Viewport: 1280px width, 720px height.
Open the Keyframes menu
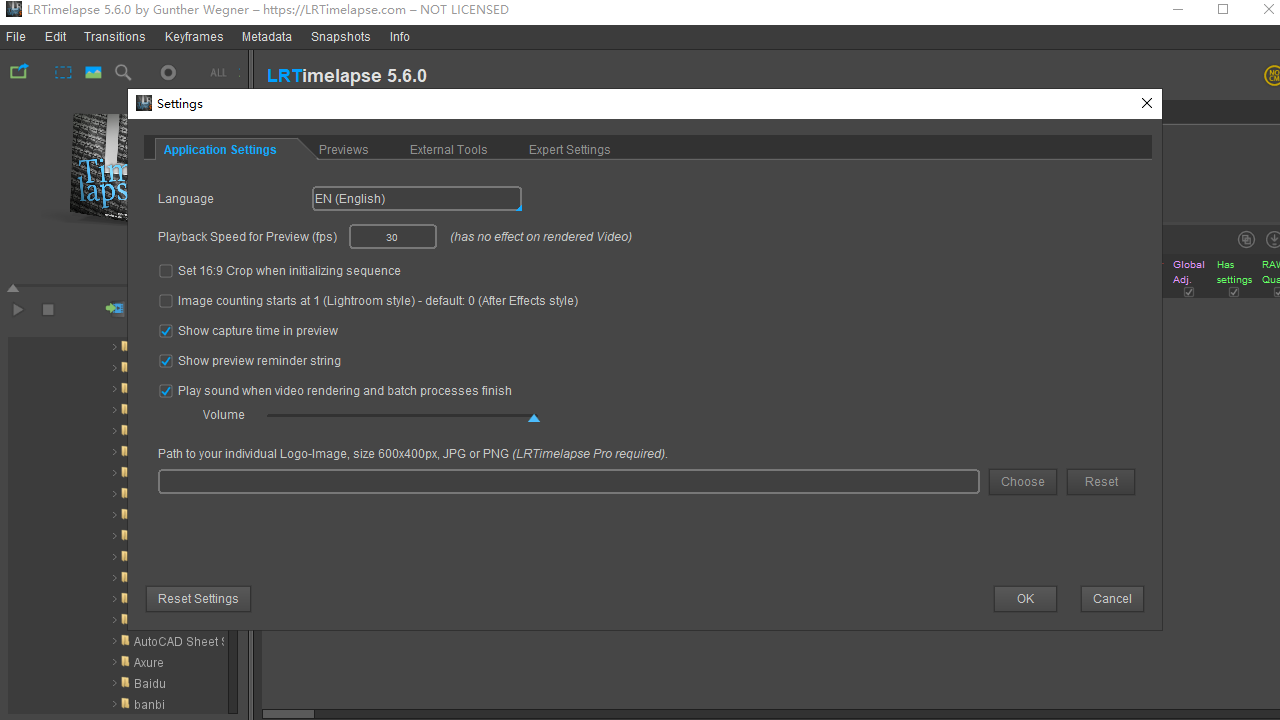pyautogui.click(x=194, y=37)
